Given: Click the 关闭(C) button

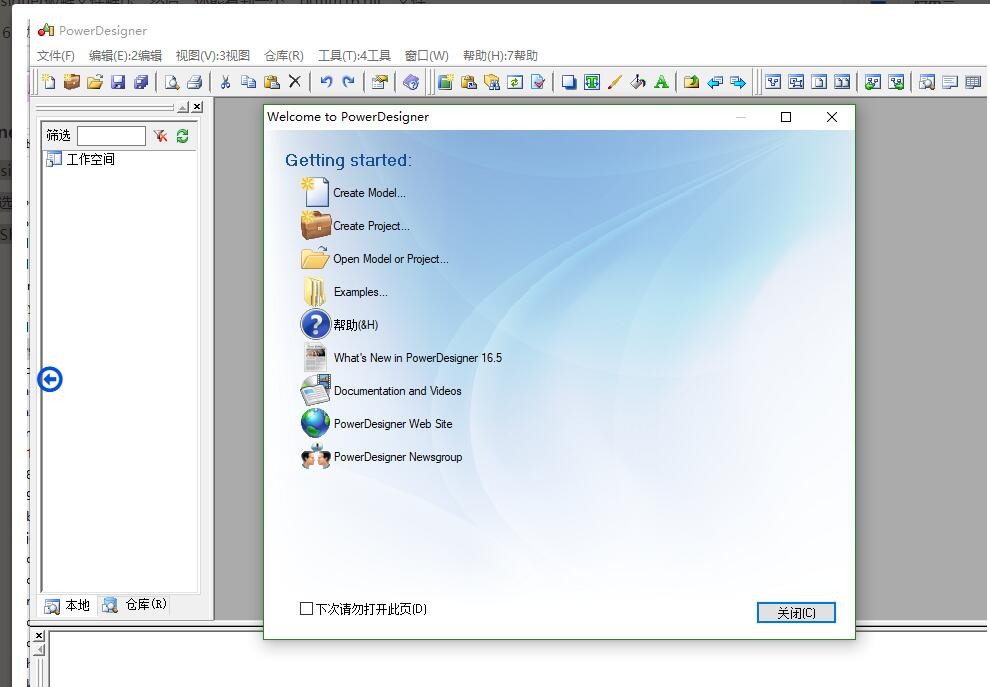Looking at the screenshot, I should (x=796, y=612).
